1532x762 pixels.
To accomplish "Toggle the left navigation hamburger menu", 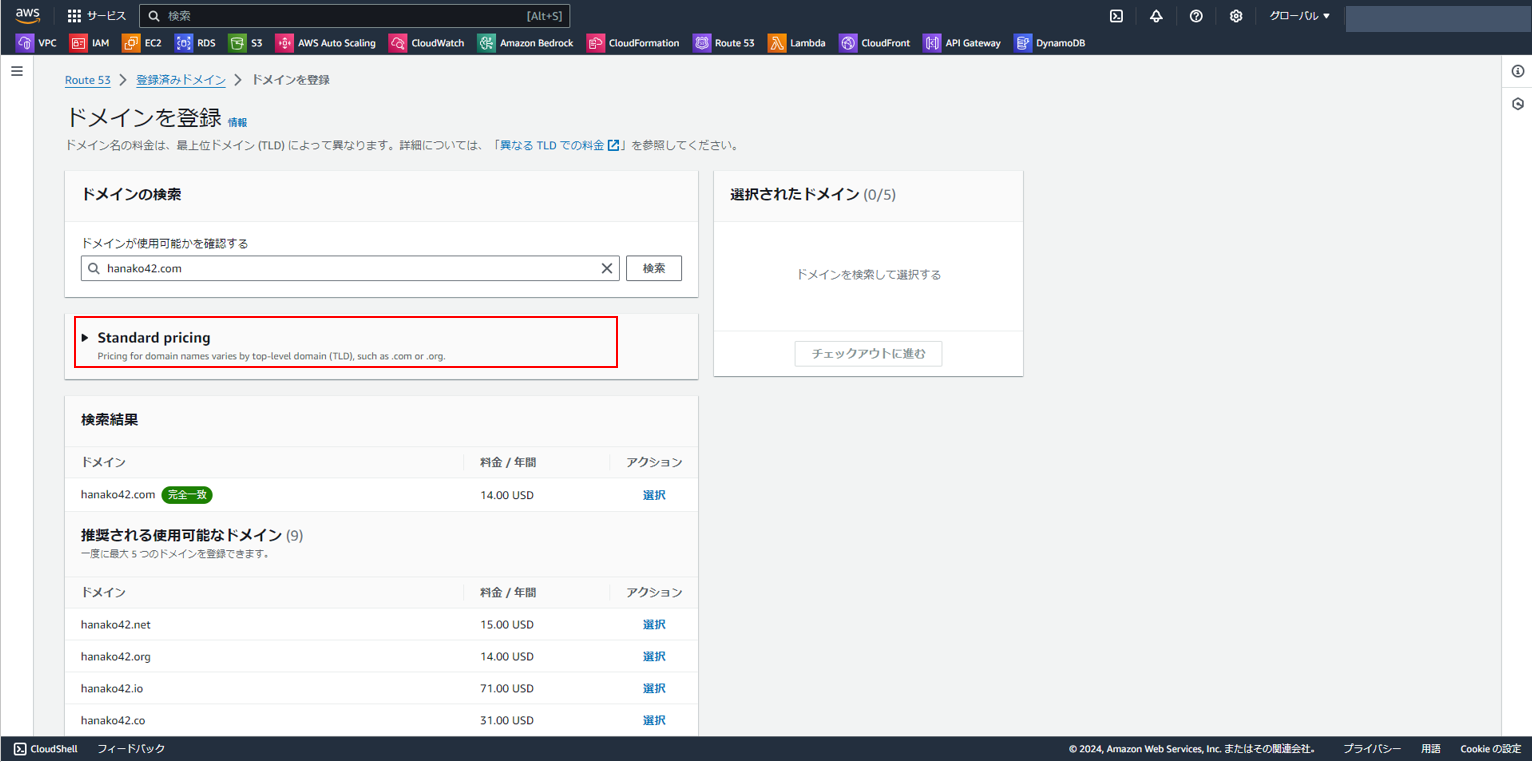I will click(16, 71).
